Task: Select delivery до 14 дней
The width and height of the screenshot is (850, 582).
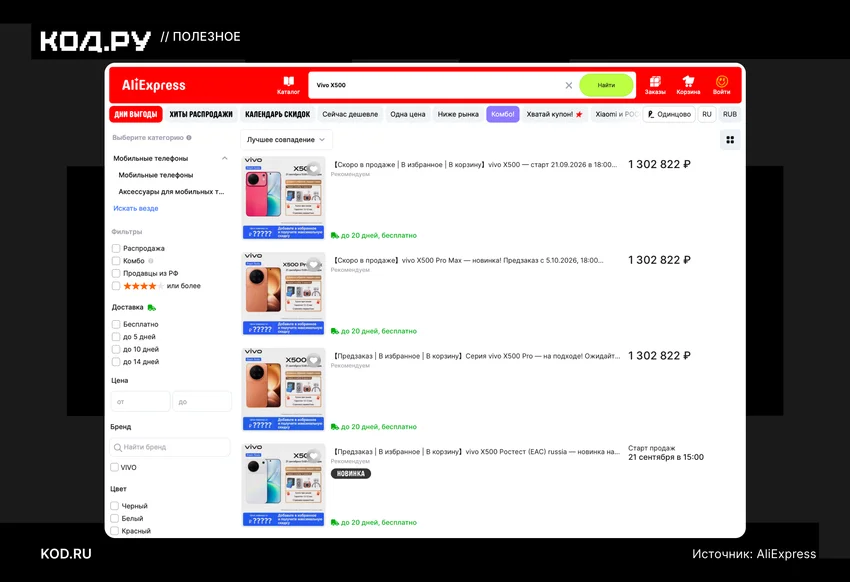Action: tap(116, 361)
